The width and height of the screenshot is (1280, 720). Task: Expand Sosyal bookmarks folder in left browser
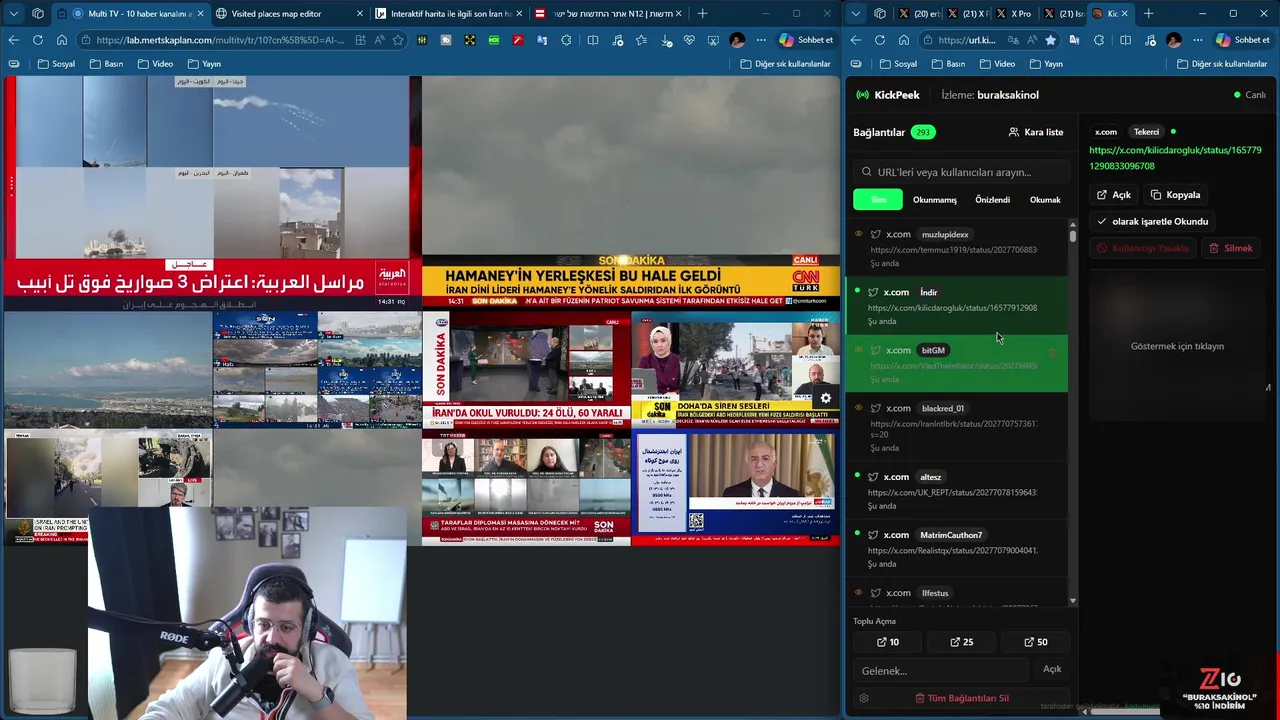point(56,64)
